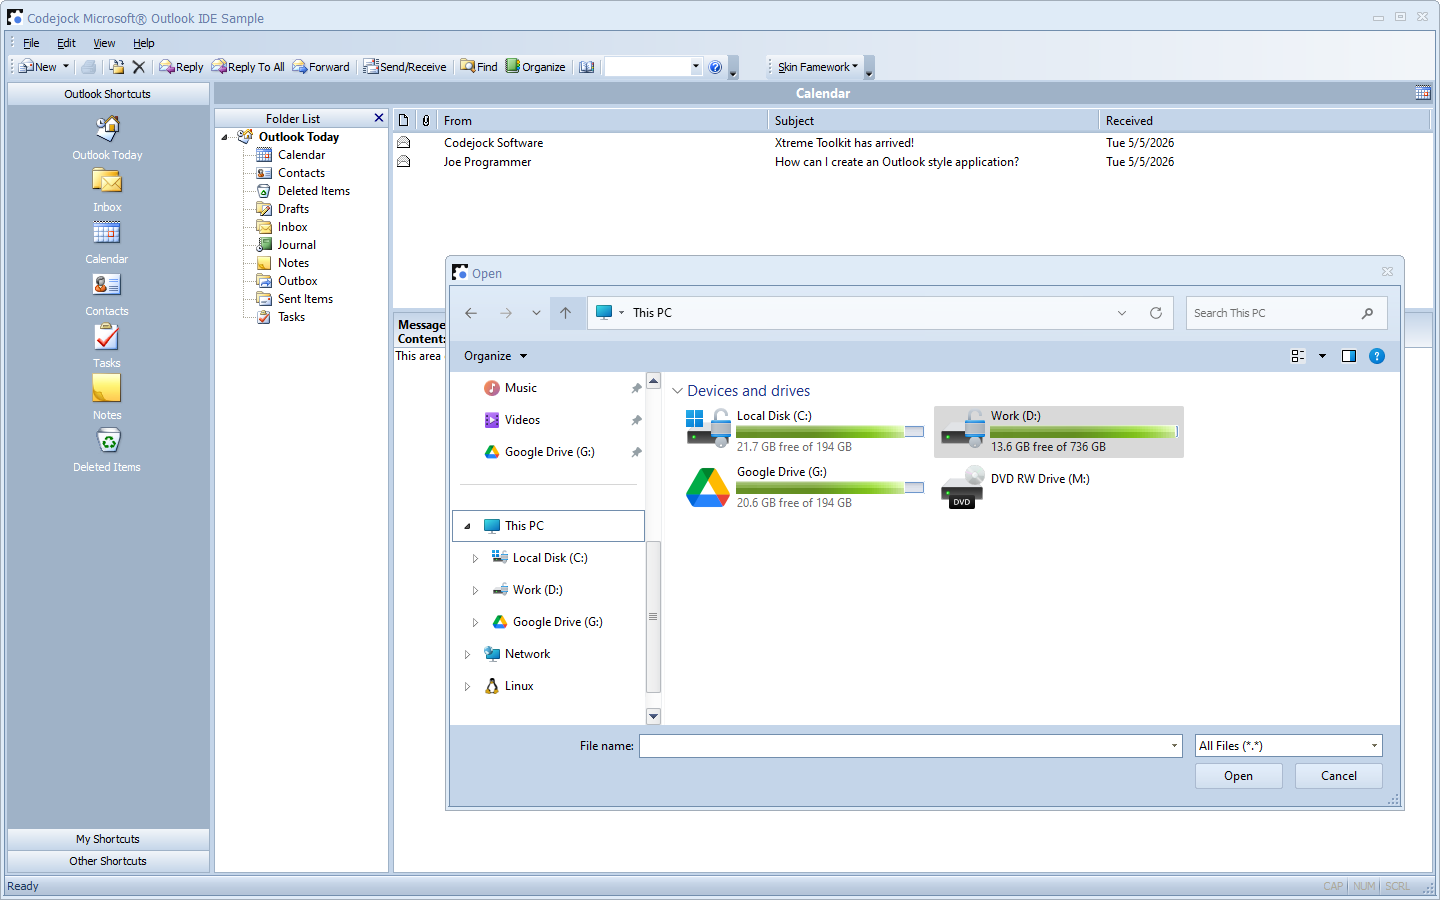Viewport: 1440px width, 900px height.
Task: Click the Address Book toolbar icon
Action: click(587, 67)
